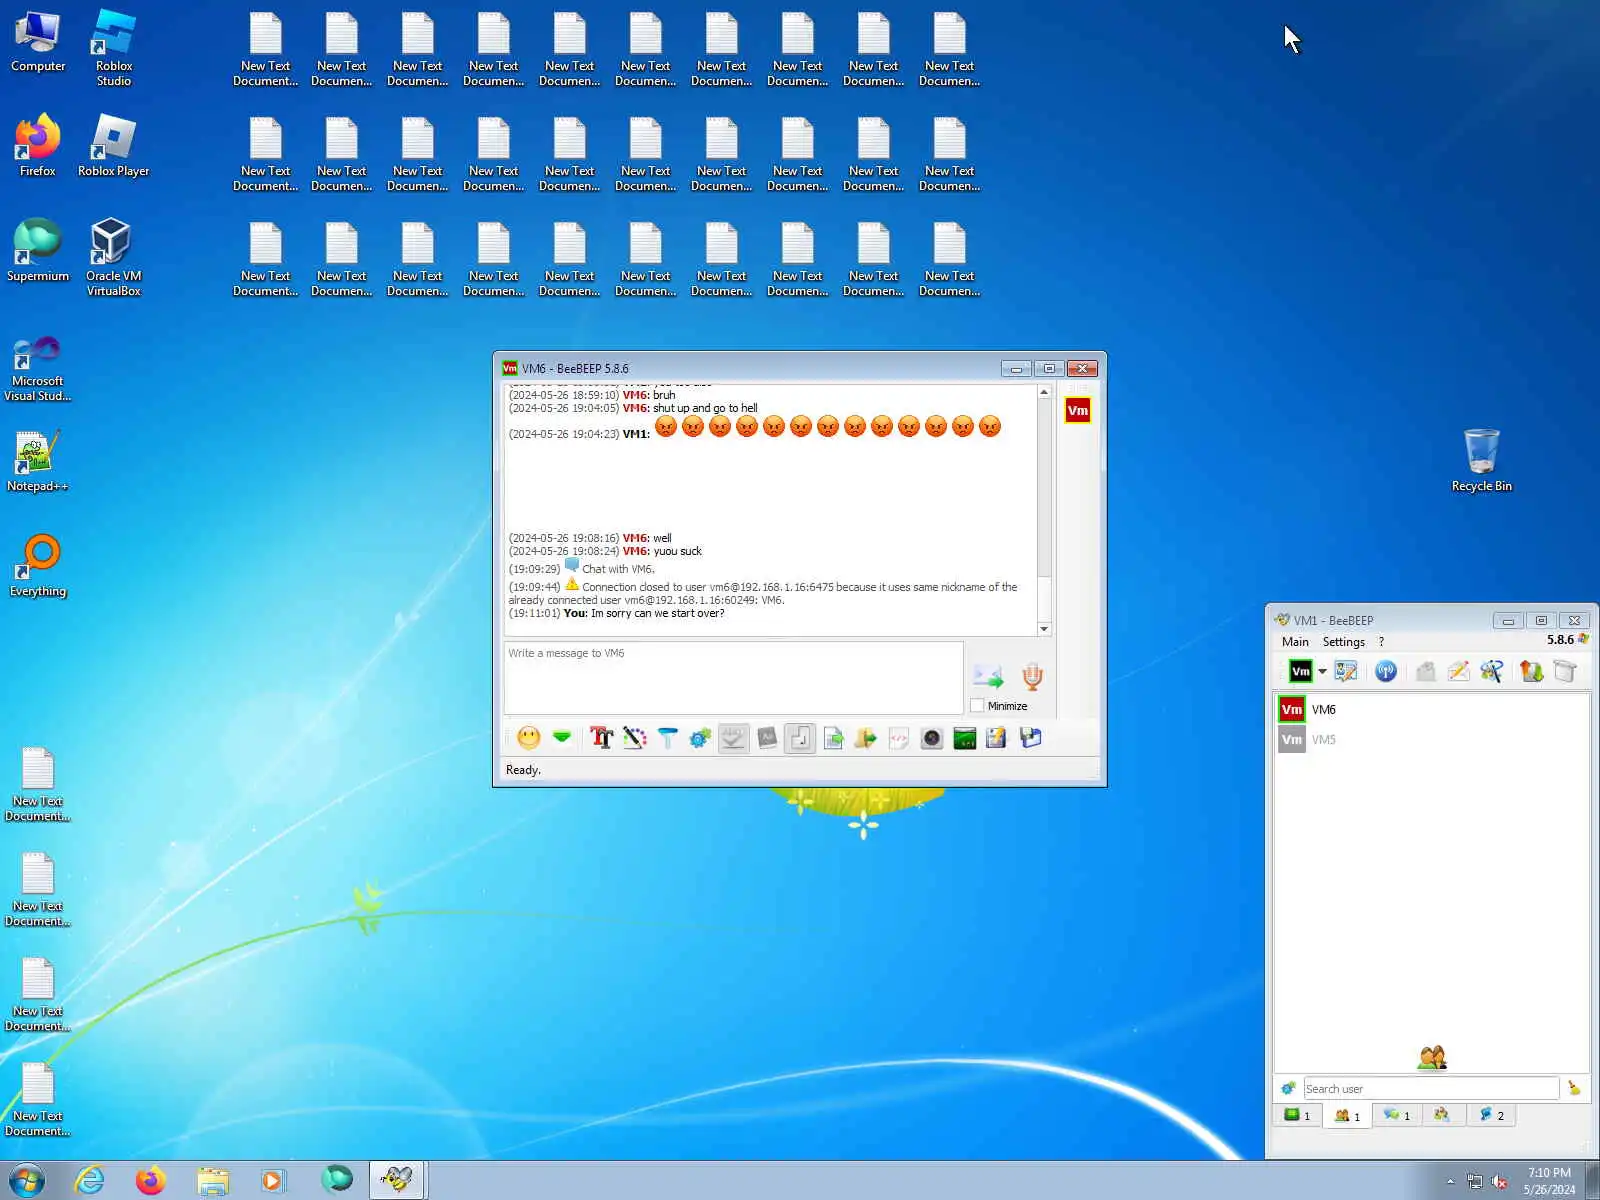Viewport: 1600px width, 1200px height.
Task: Open Windows Explorer from the taskbar
Action: click(x=212, y=1181)
